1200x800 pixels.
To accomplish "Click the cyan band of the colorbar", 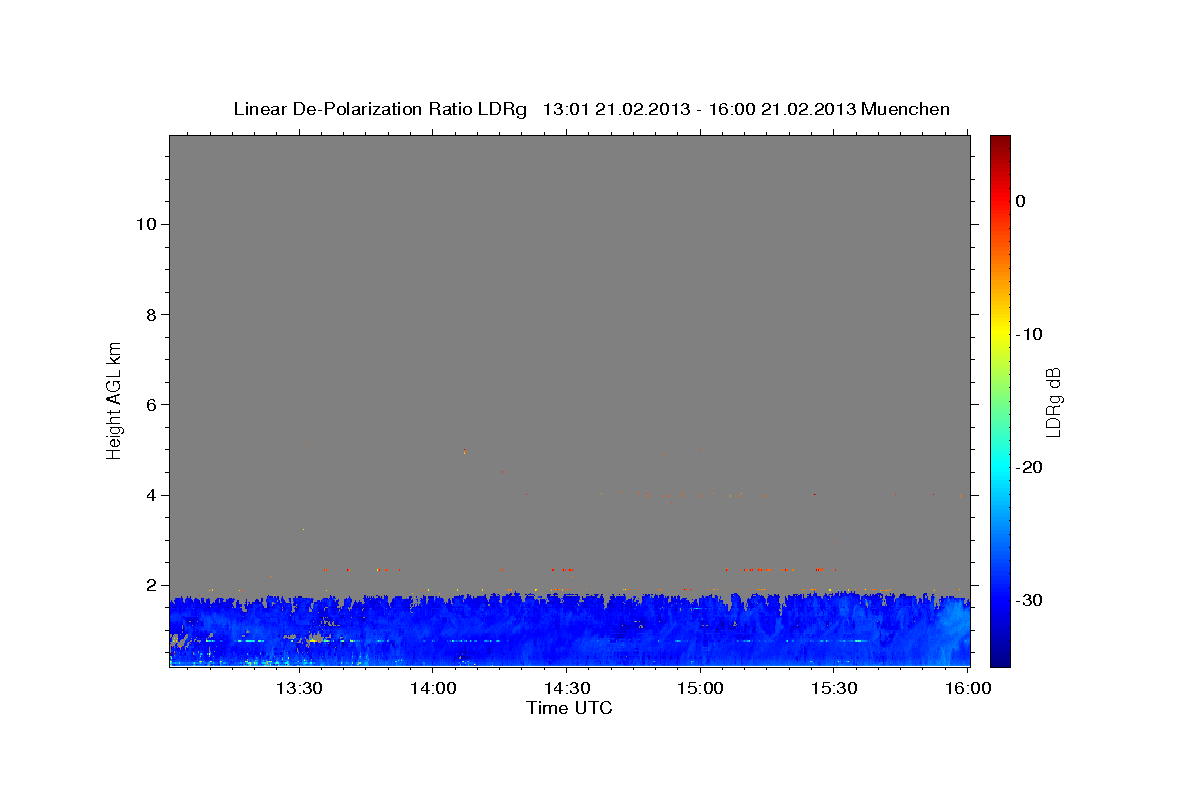I will 1000,465.
